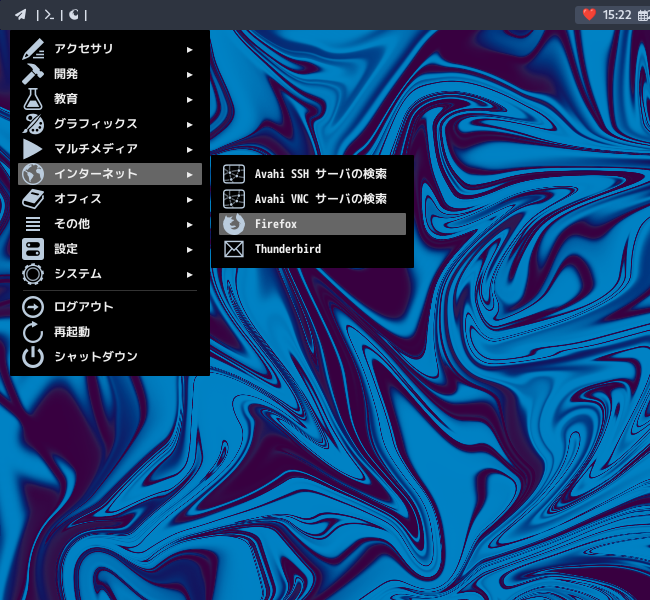Click the 教育 flask icon
650x600 pixels.
pos(33,99)
